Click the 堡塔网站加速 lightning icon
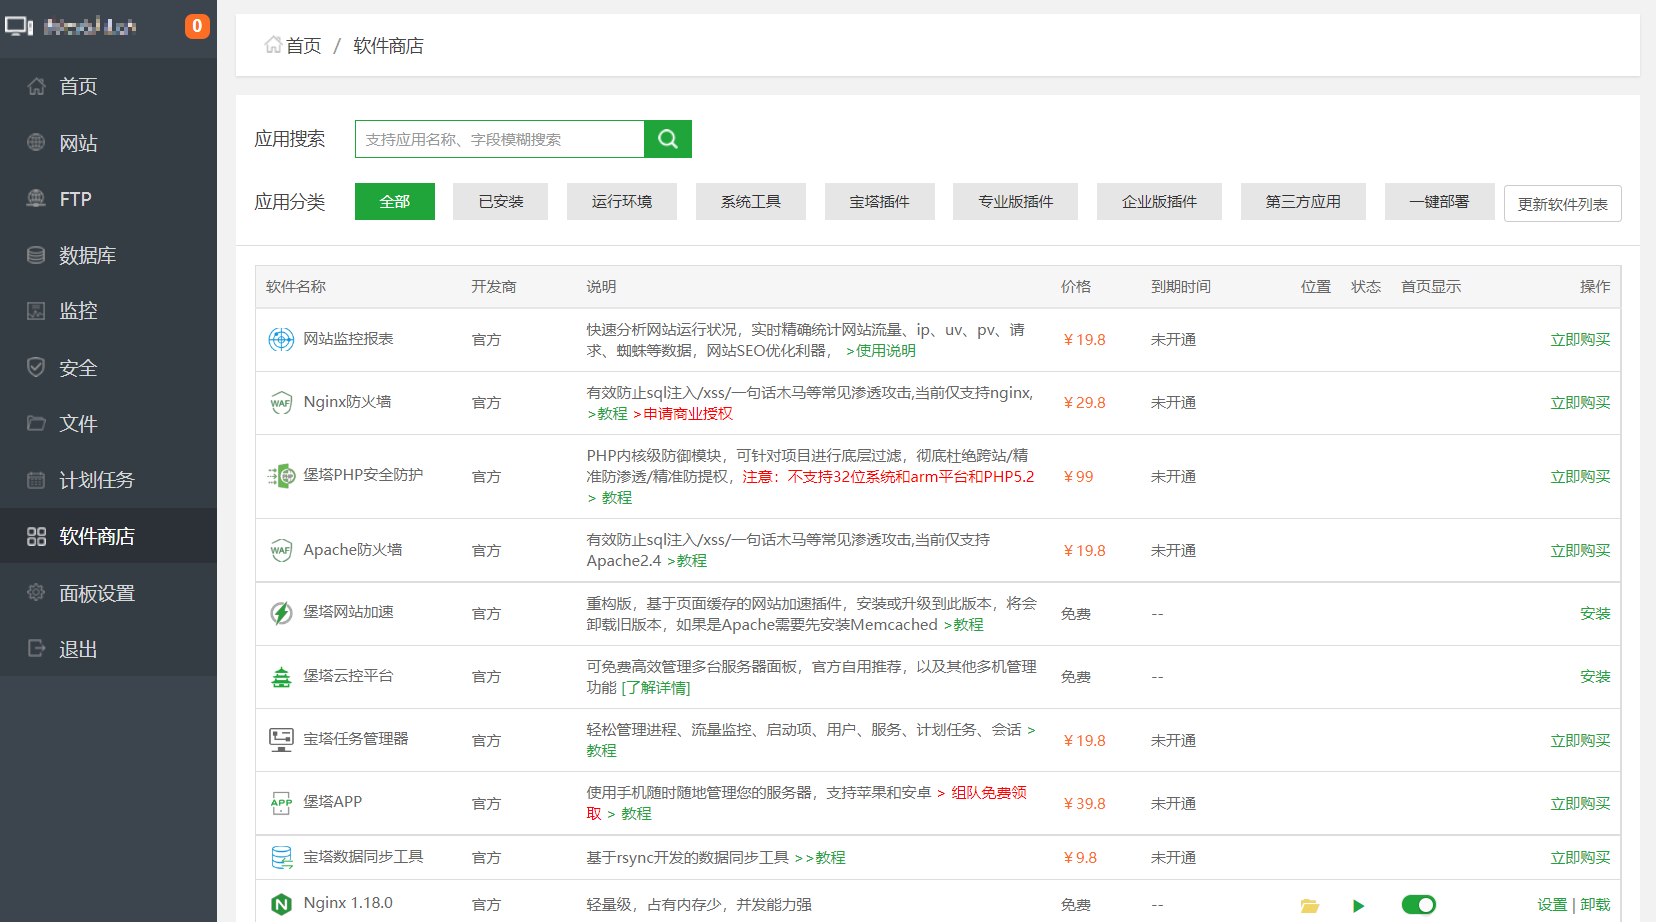Image resolution: width=1656 pixels, height=922 pixels. tap(281, 613)
